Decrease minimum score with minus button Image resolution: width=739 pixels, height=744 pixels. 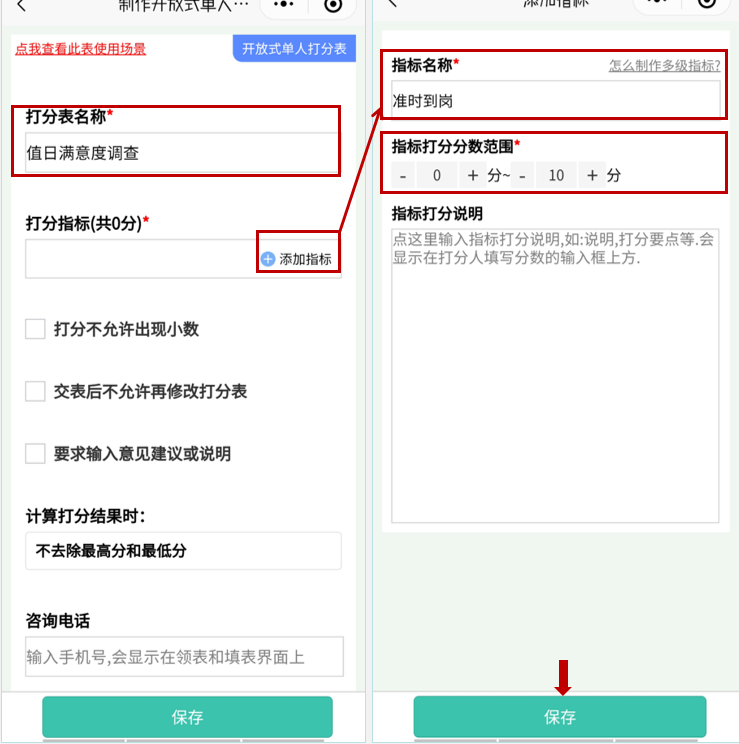coord(403,176)
